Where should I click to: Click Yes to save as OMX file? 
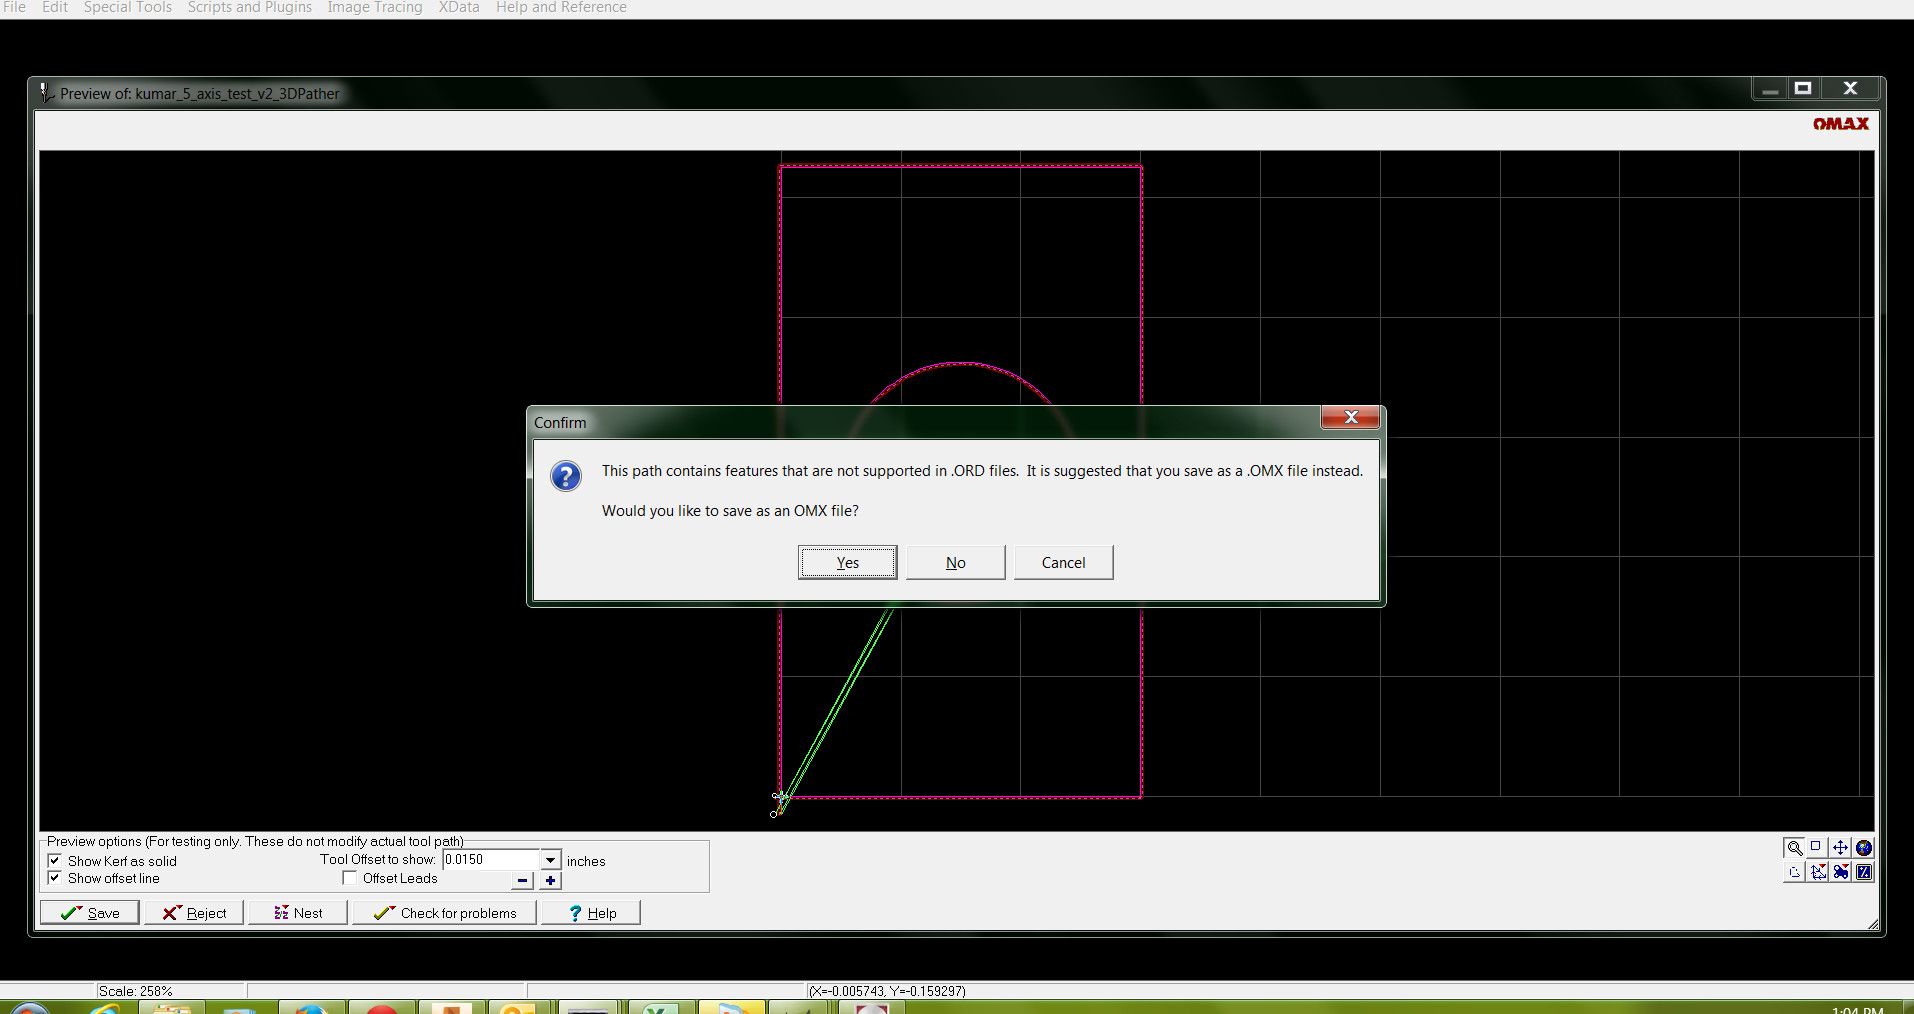(x=846, y=562)
